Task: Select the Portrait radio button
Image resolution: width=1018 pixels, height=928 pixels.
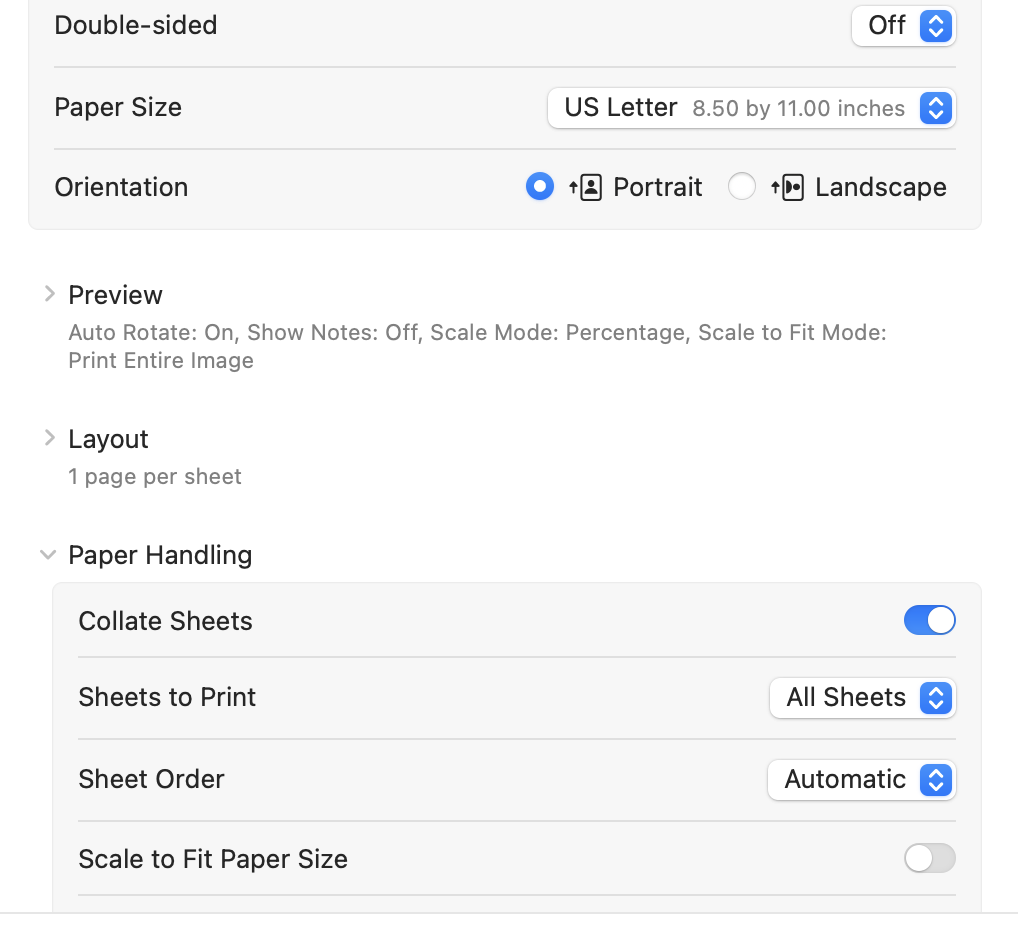Action: [x=540, y=187]
